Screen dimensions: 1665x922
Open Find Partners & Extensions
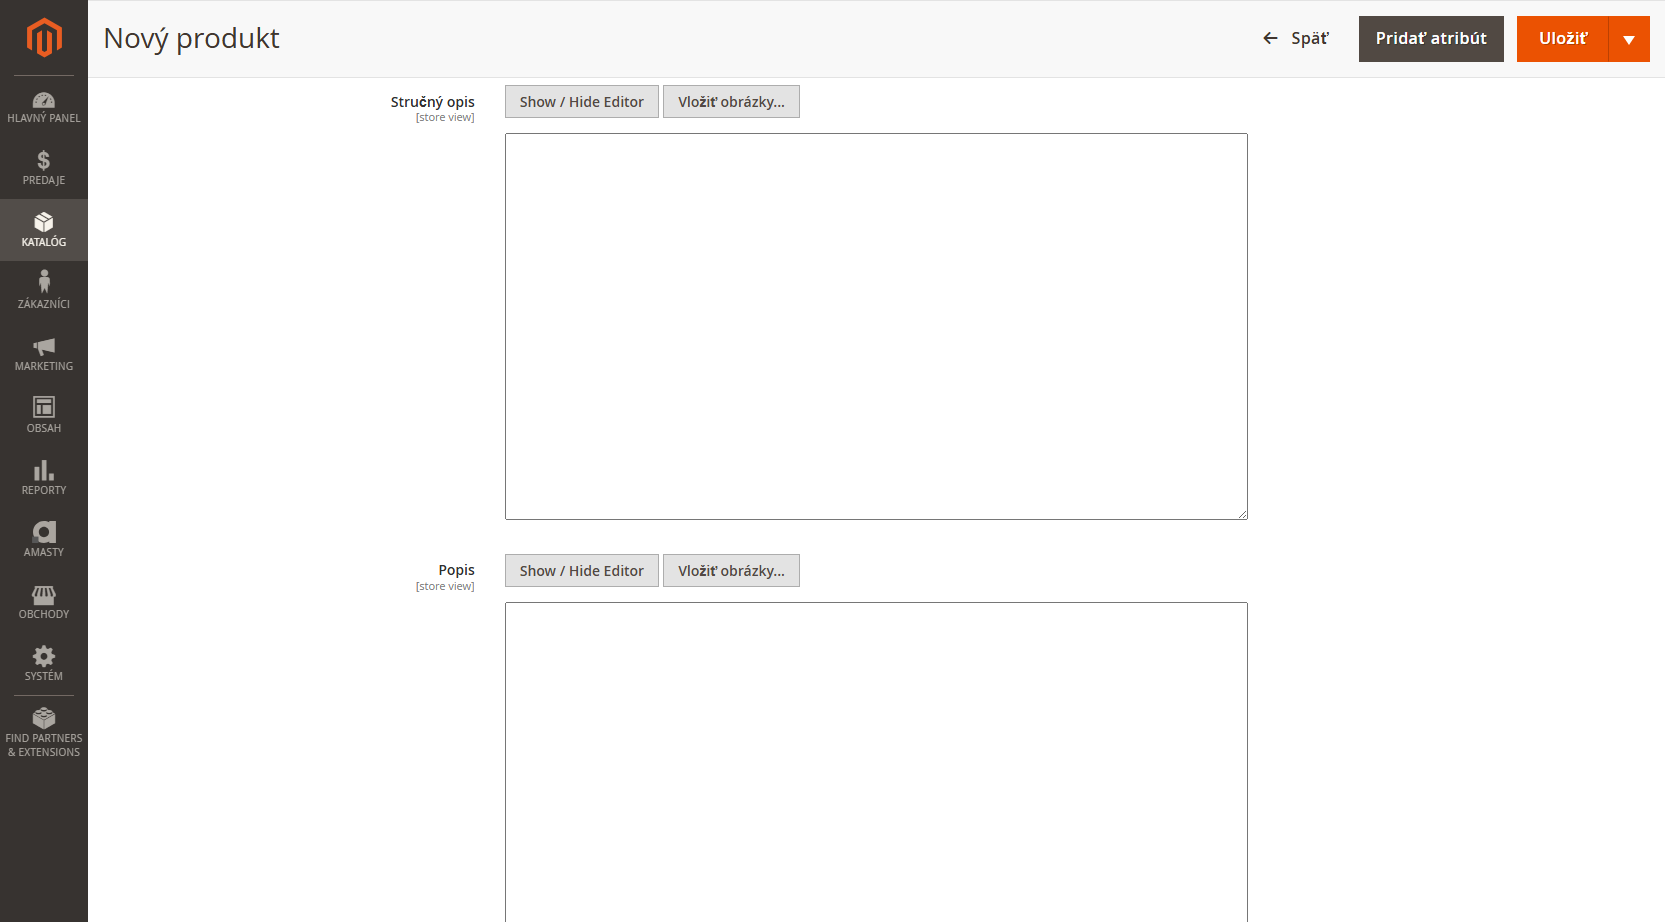(44, 733)
